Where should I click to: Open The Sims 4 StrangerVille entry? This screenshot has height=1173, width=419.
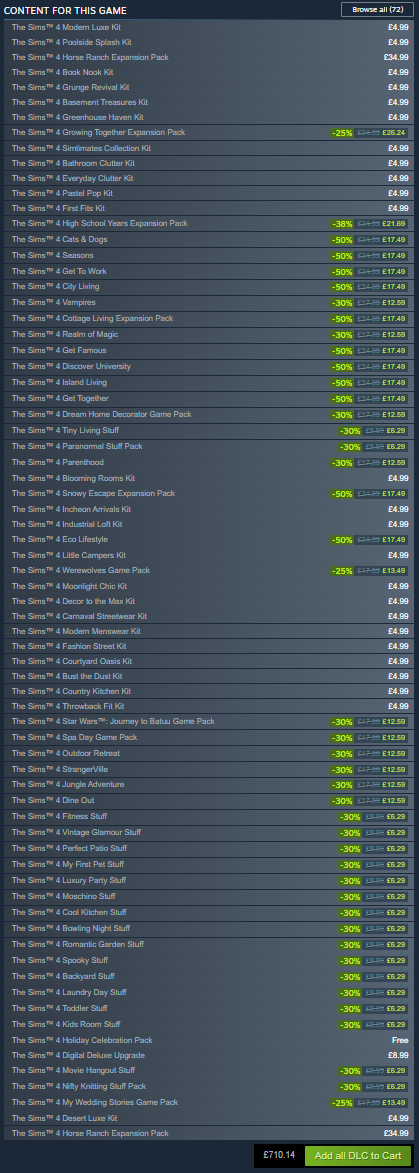(210, 769)
